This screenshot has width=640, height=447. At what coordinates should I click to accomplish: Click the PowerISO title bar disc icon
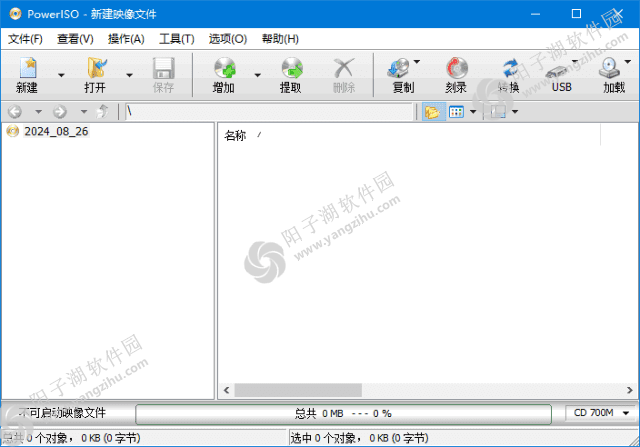[x=15, y=14]
